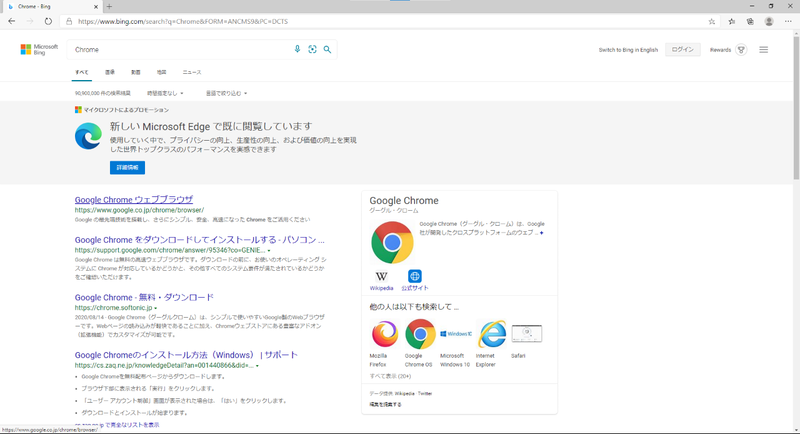Click すべて表示 (20+) to show all
The image size is (800, 434).
tap(390, 376)
